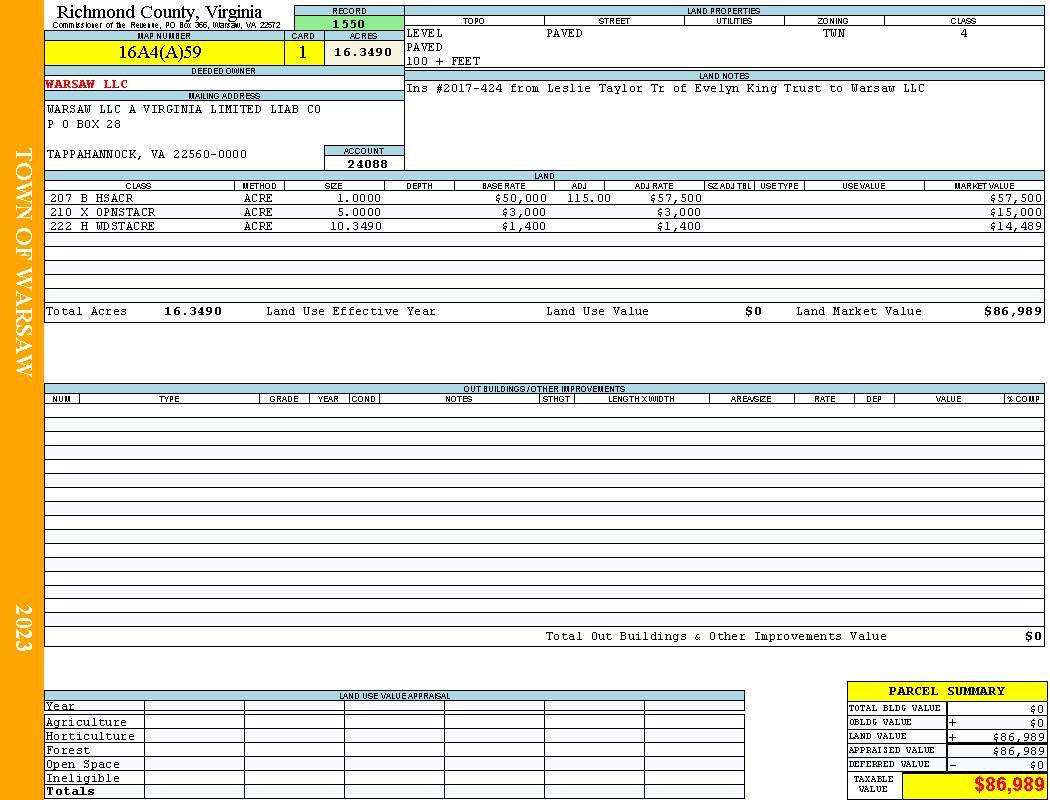Click Land Use Effective Year label
1050x800 pixels.
[351, 311]
